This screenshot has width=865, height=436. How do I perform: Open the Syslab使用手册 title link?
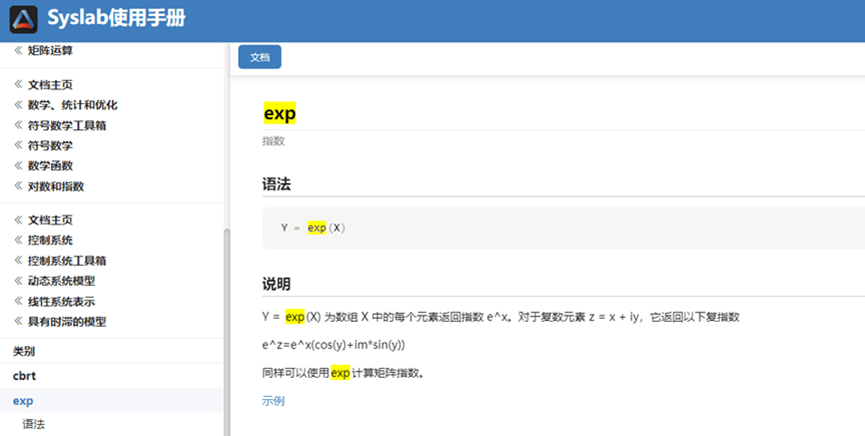pyautogui.click(x=116, y=18)
